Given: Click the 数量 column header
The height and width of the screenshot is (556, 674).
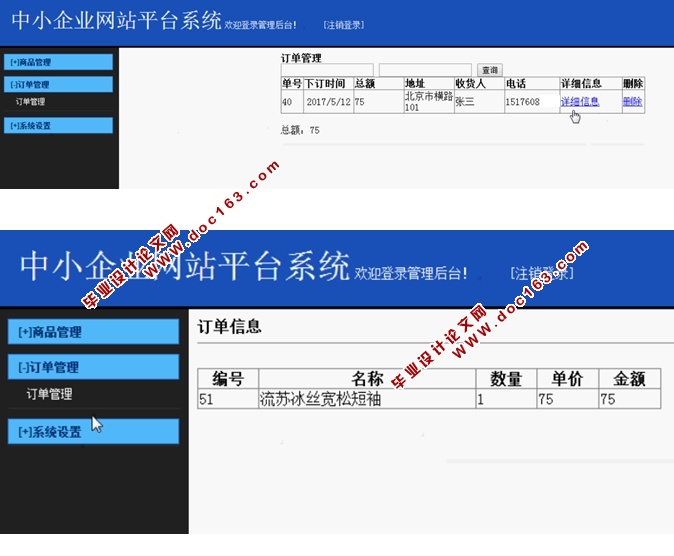Looking at the screenshot, I should coord(506,379).
